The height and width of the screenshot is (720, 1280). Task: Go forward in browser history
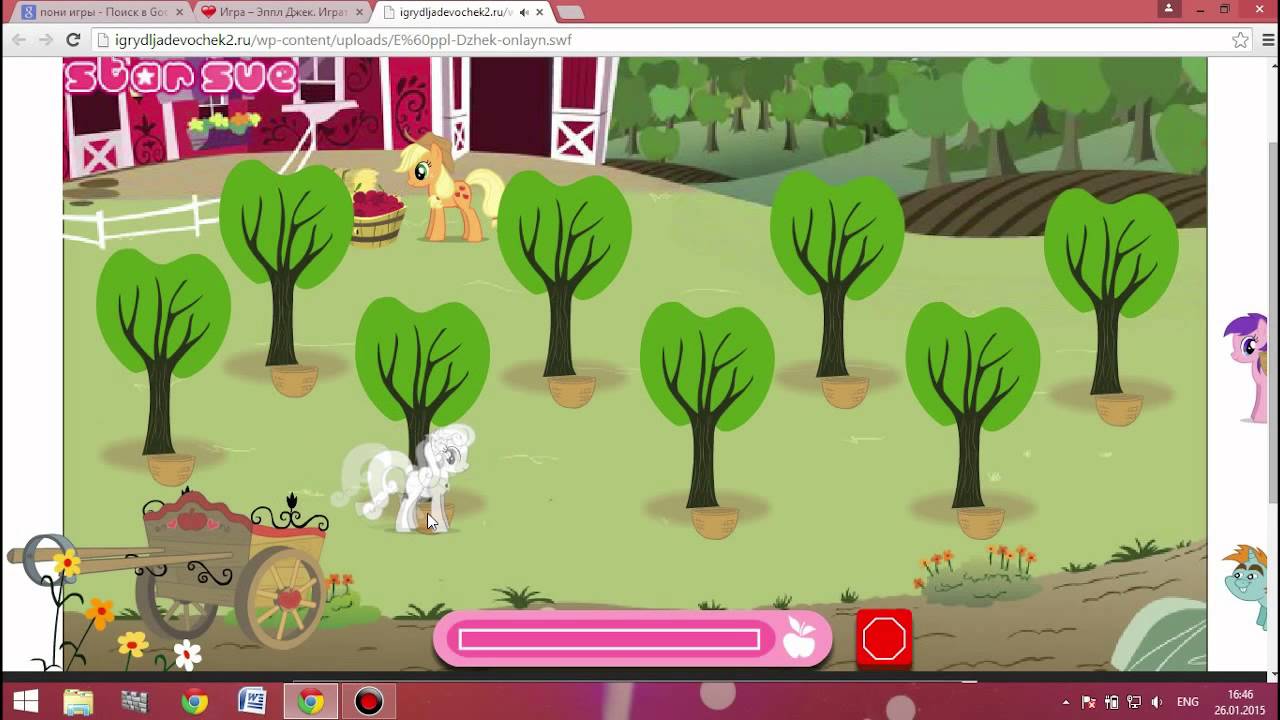click(46, 40)
